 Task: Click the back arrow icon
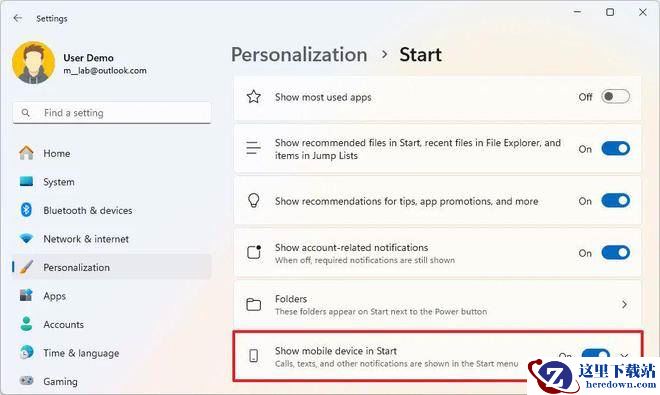(18, 18)
